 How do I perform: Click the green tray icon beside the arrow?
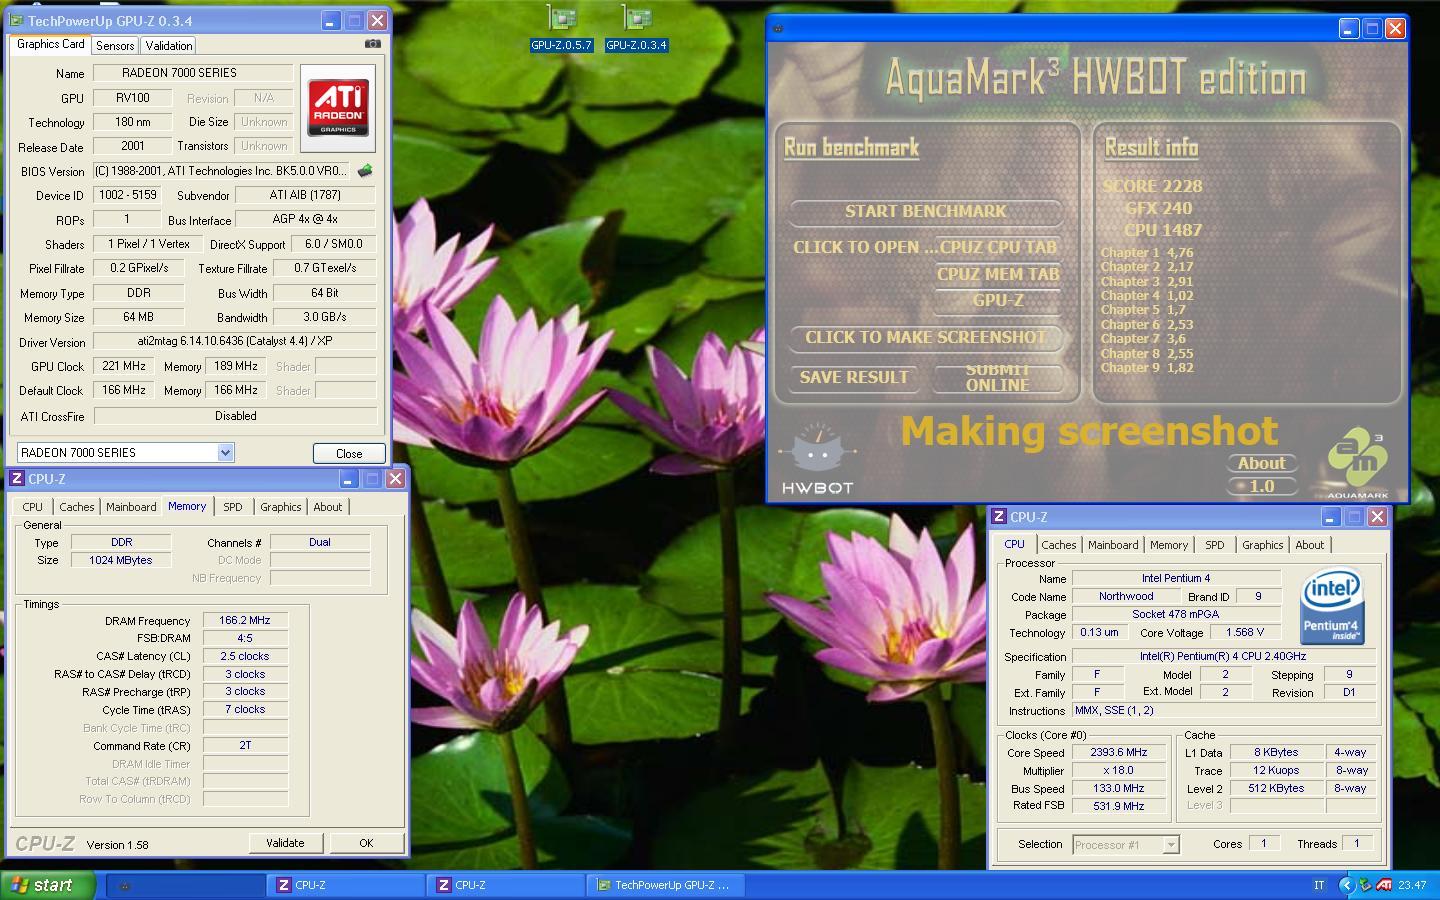(1365, 885)
